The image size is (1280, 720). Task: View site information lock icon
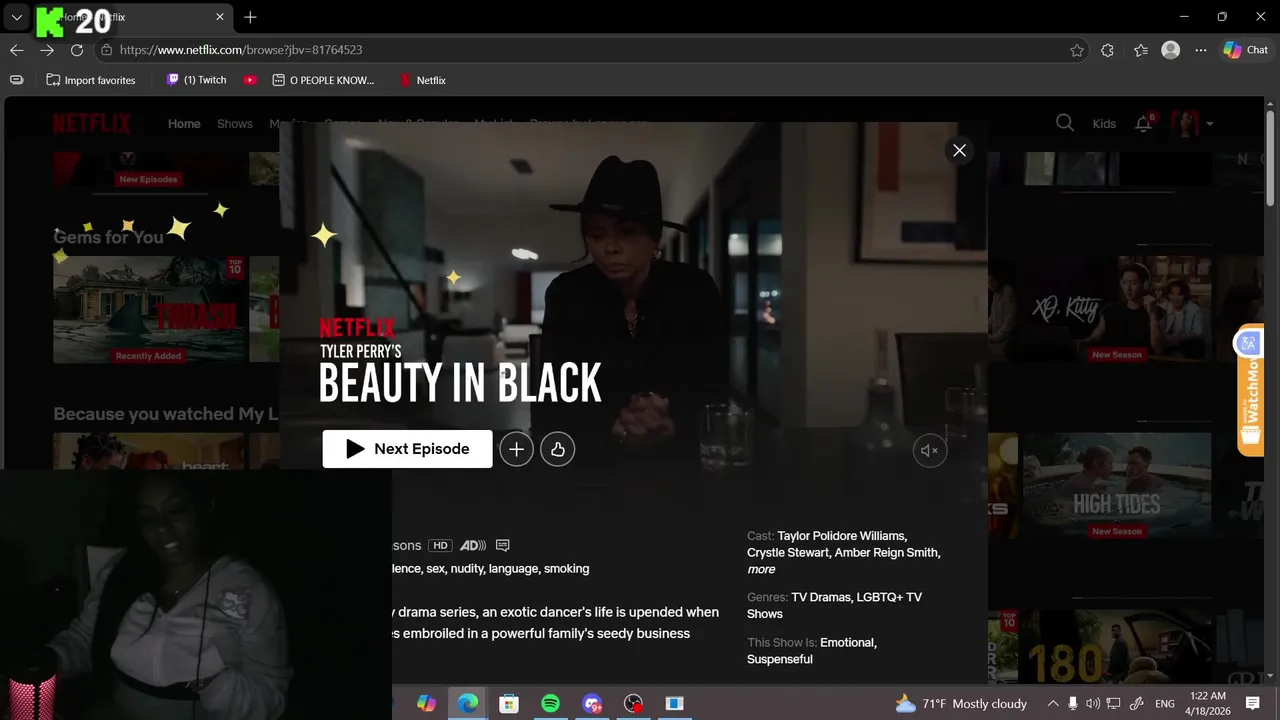coord(106,50)
